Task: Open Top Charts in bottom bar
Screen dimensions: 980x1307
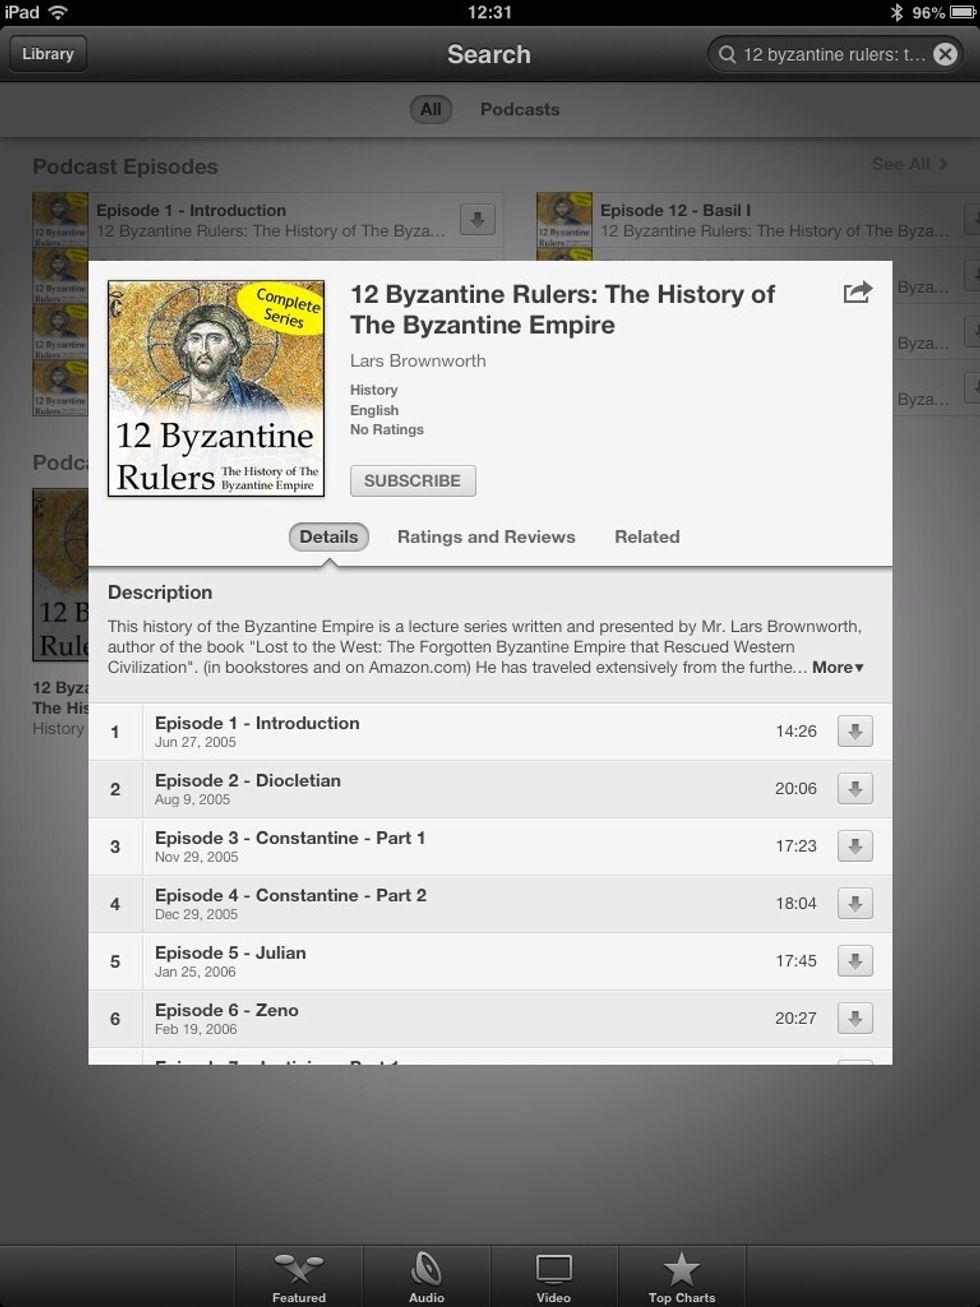Action: pos(681,1277)
